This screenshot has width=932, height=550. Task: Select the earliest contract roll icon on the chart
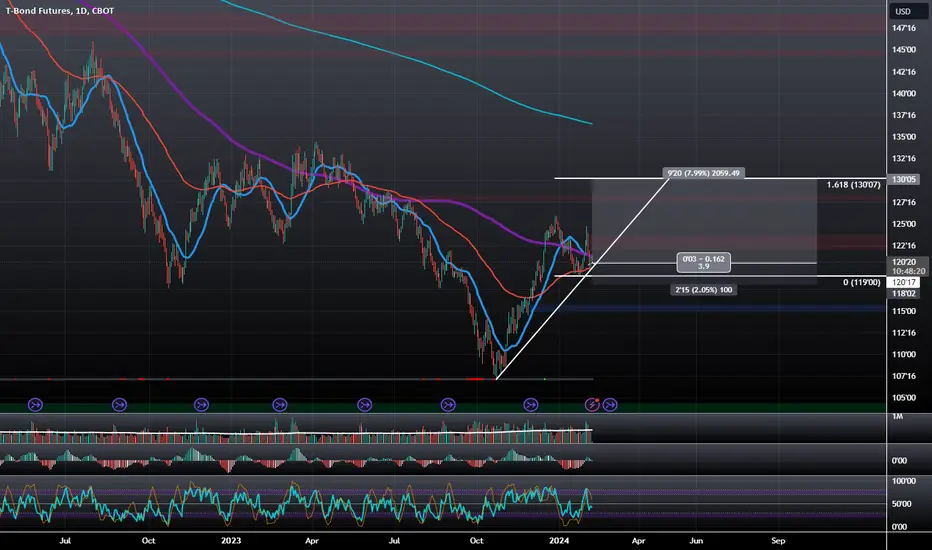(x=36, y=405)
